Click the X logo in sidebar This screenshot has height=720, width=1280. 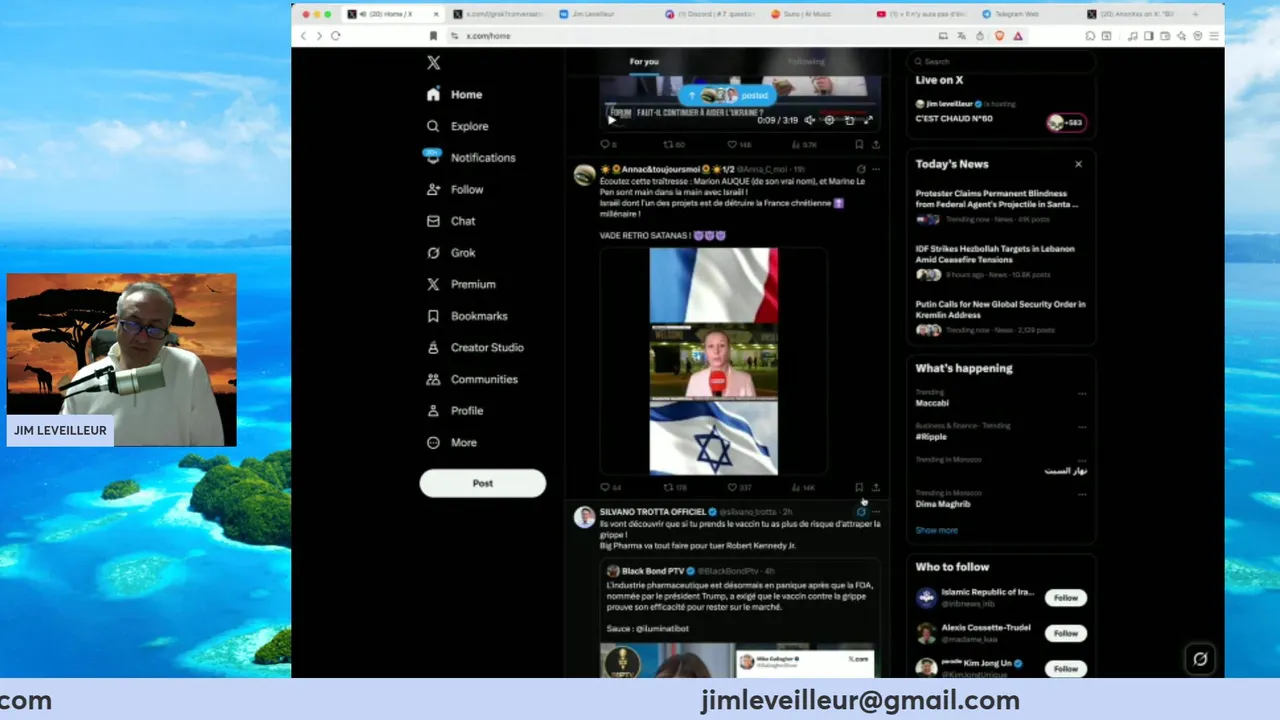coord(433,62)
